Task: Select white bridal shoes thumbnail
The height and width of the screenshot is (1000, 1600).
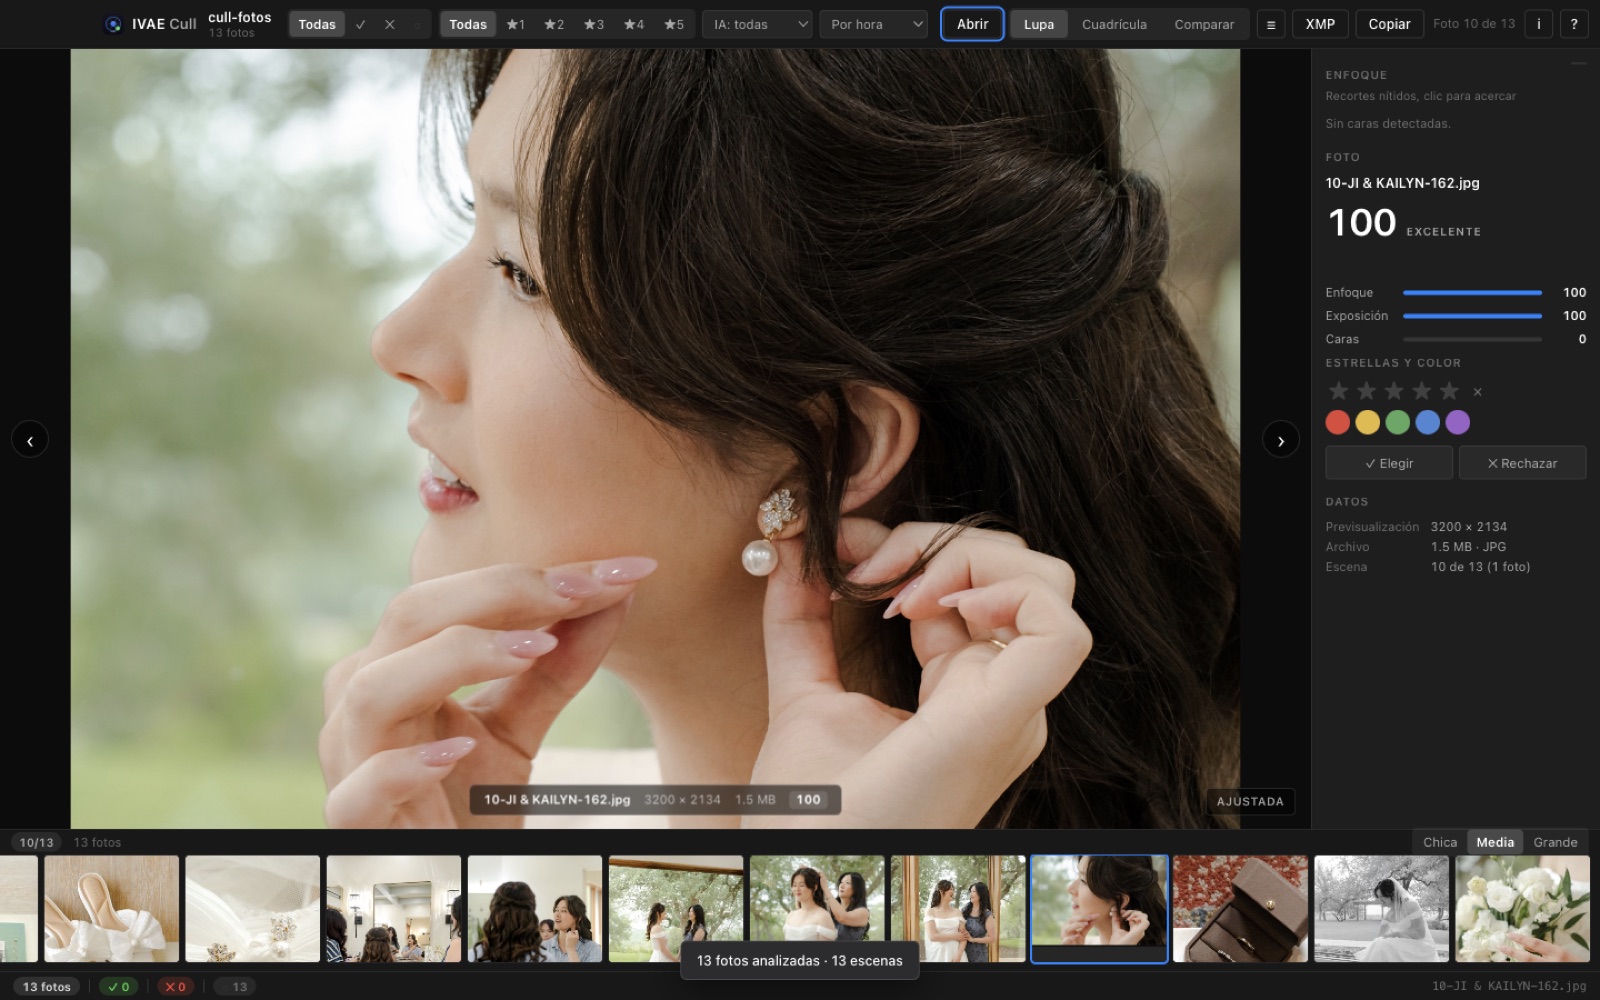Action: click(x=112, y=909)
